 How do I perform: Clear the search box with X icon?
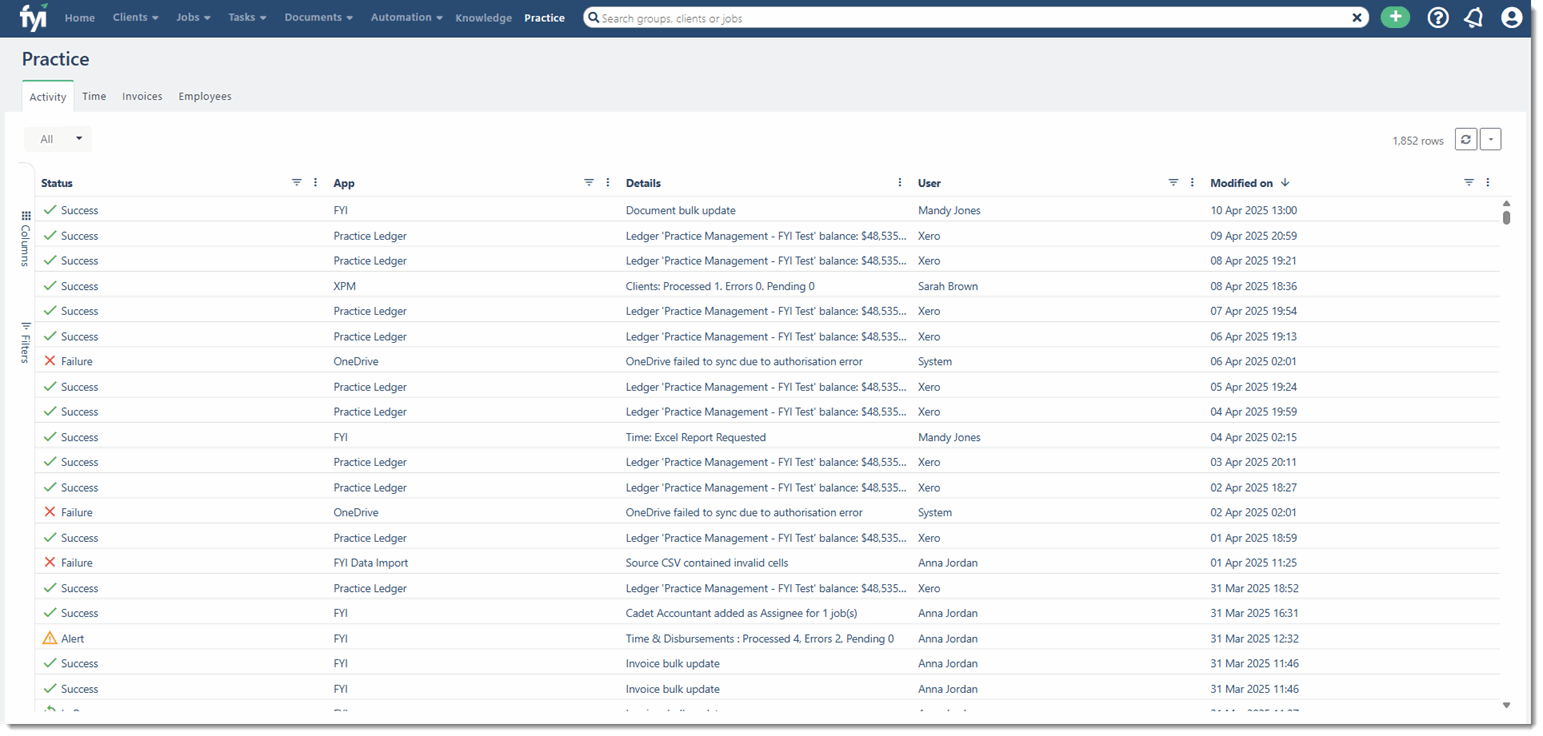[1357, 18]
